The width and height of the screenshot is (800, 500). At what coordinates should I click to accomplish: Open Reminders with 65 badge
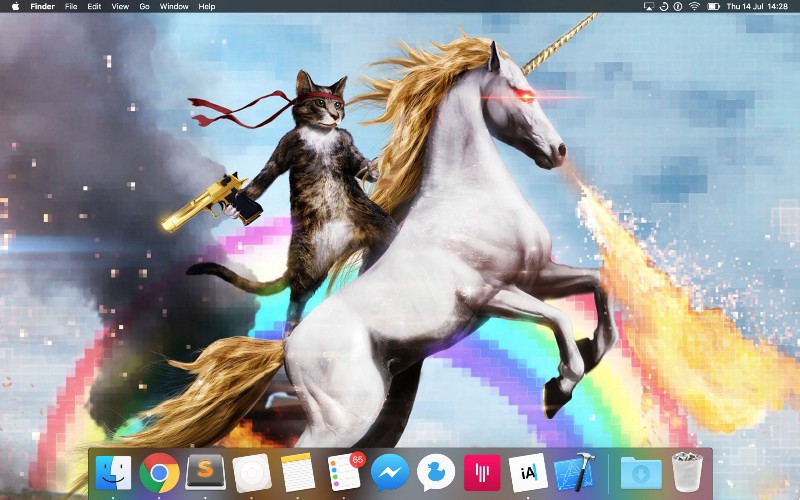344,472
